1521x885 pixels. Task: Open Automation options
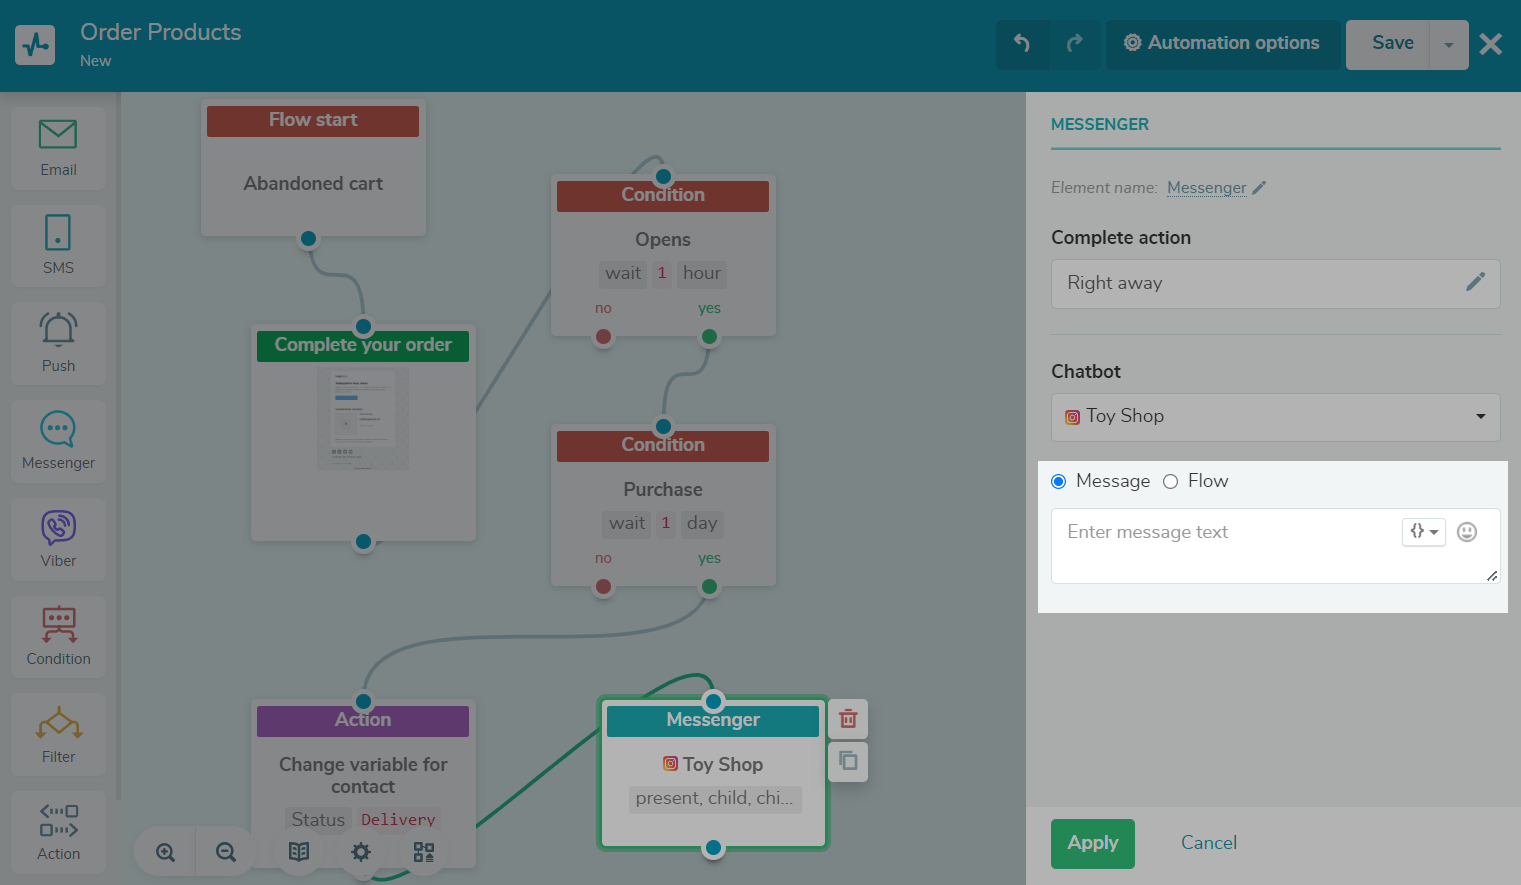pyautogui.click(x=1222, y=43)
